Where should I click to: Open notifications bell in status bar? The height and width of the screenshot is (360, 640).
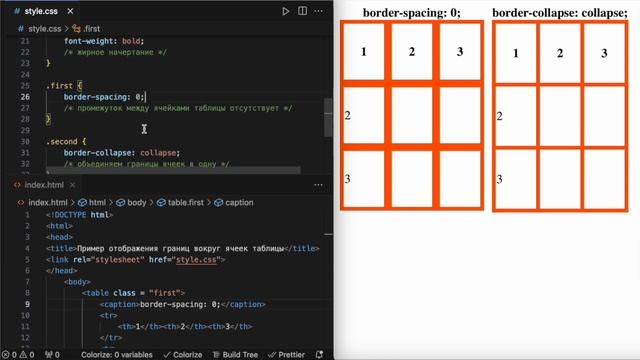click(320, 355)
